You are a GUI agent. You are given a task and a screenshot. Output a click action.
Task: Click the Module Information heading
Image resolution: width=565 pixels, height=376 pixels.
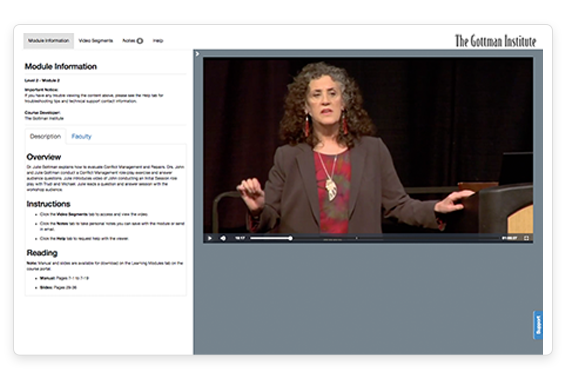click(61, 66)
